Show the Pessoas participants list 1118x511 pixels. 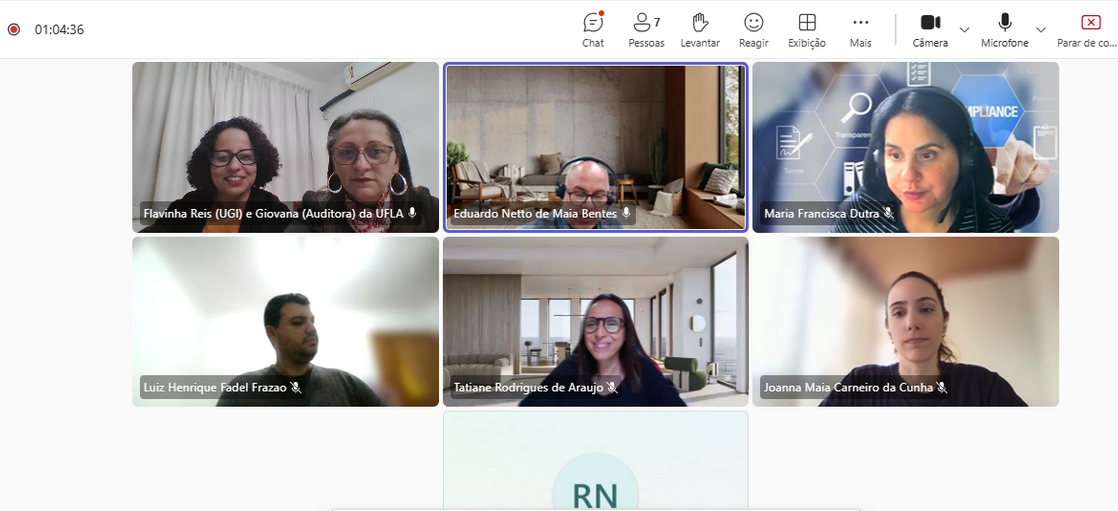pos(646,29)
